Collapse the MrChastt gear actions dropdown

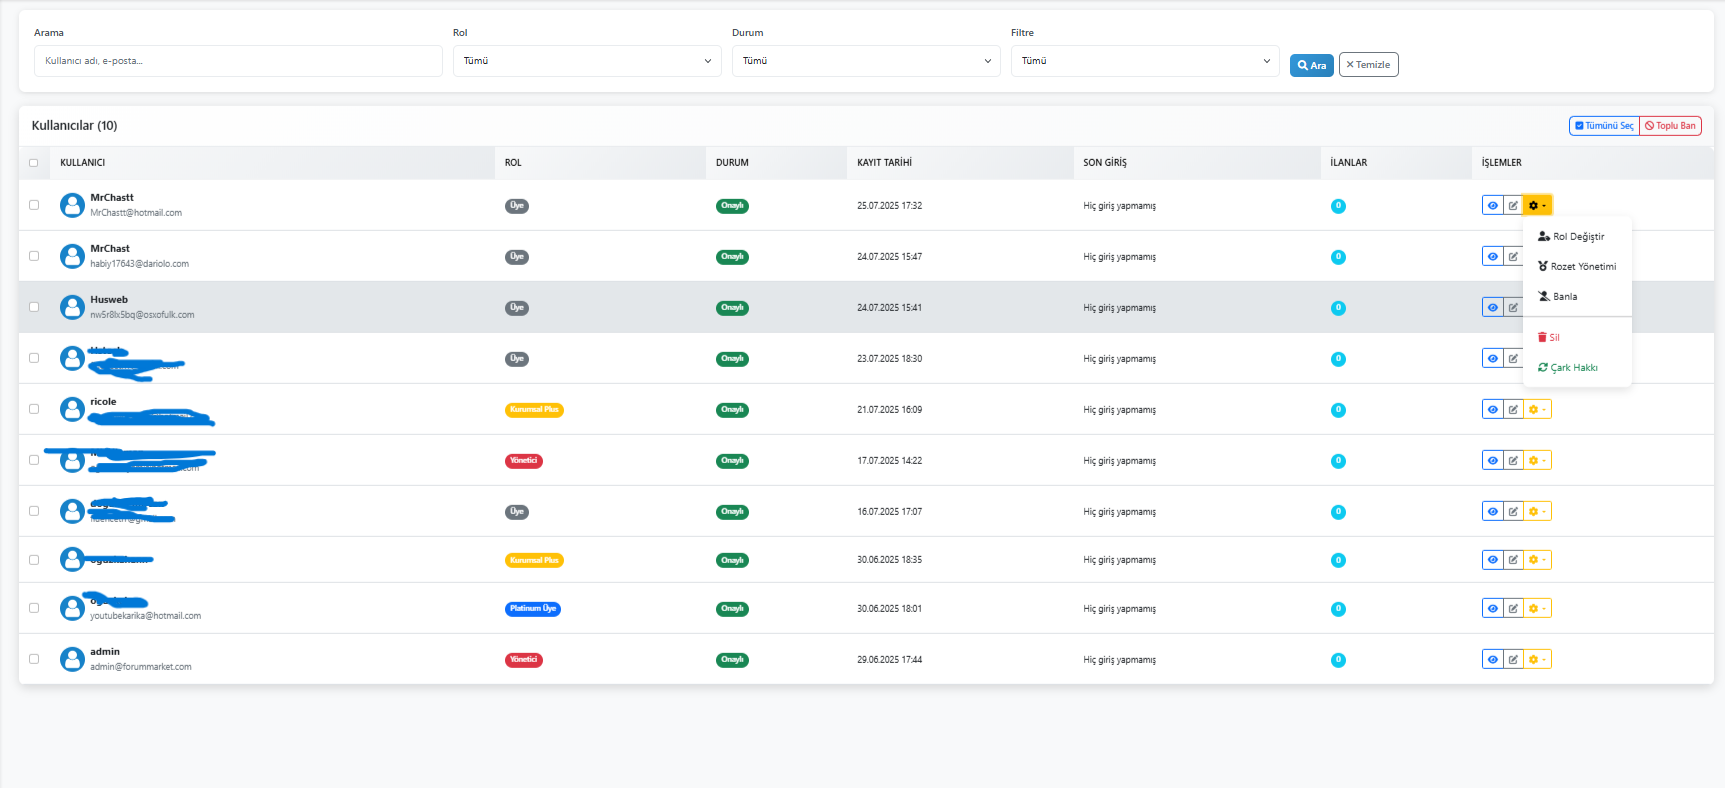[1537, 206]
